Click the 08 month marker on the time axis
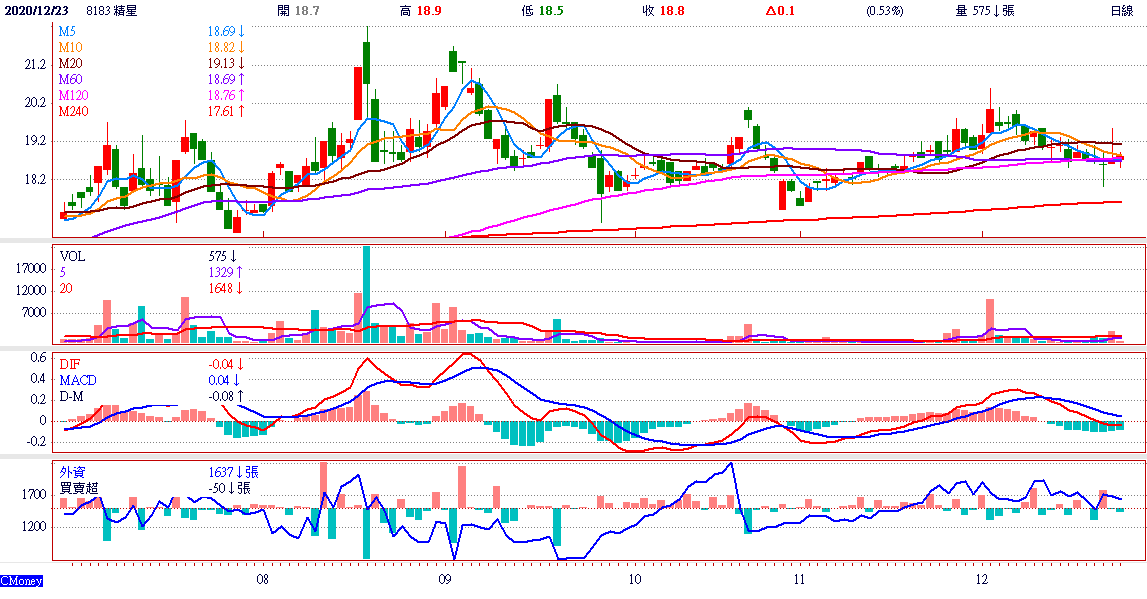 click(x=263, y=579)
